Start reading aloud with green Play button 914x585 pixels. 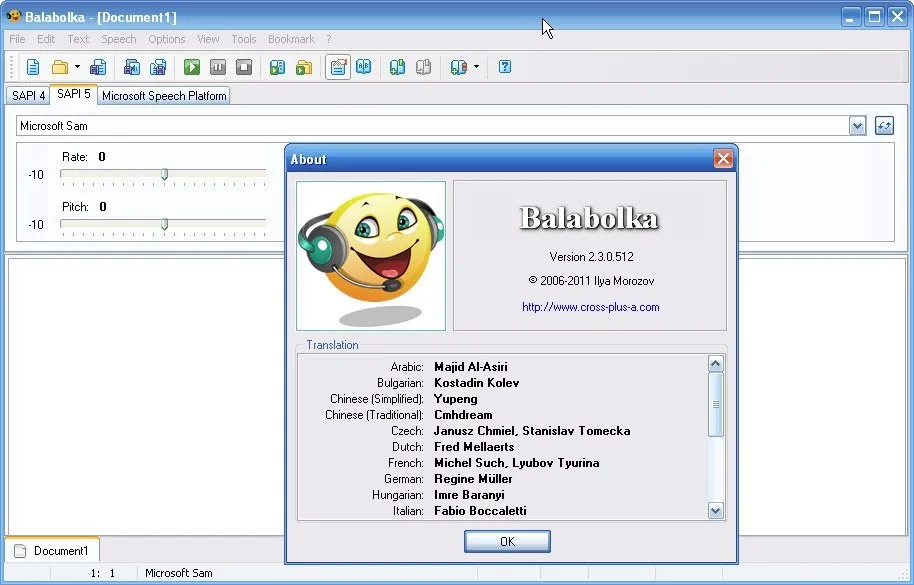coord(192,67)
